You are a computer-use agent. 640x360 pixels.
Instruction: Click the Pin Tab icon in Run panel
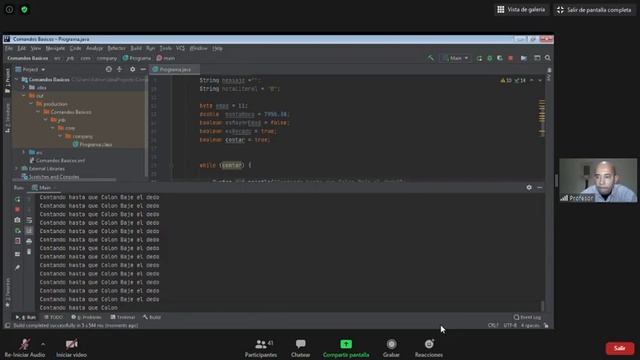(x=17, y=268)
